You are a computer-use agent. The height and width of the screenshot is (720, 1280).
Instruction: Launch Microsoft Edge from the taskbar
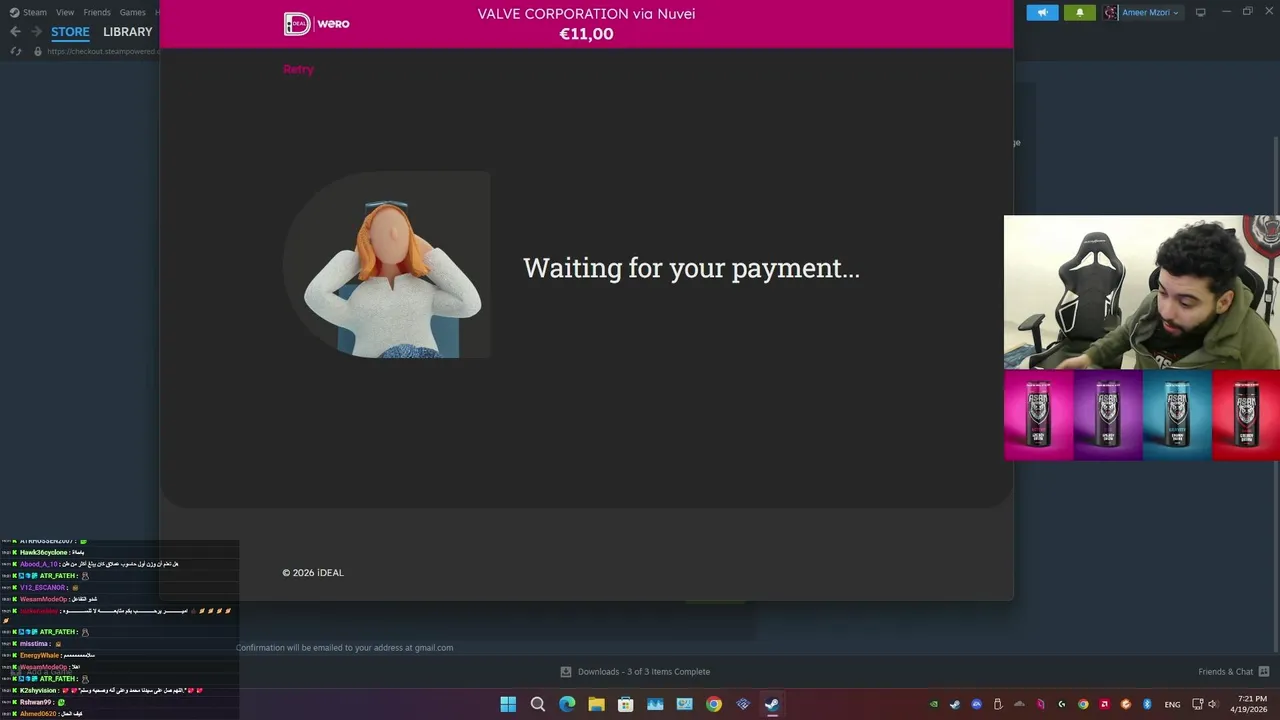(567, 704)
